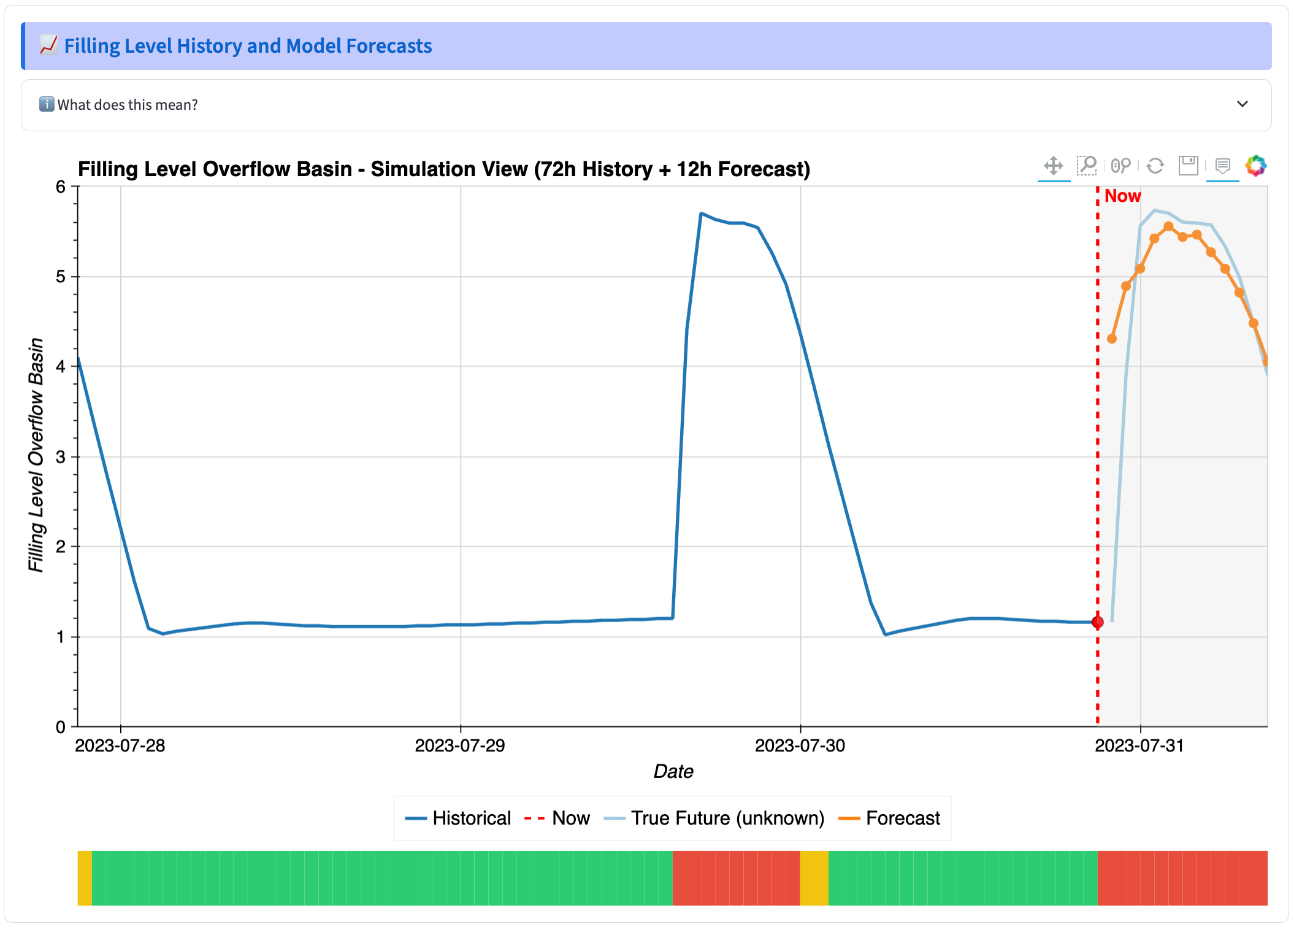This screenshot has width=1295, height=928.
Task: Save the chart using the floppy-disk icon
Action: (x=1188, y=166)
